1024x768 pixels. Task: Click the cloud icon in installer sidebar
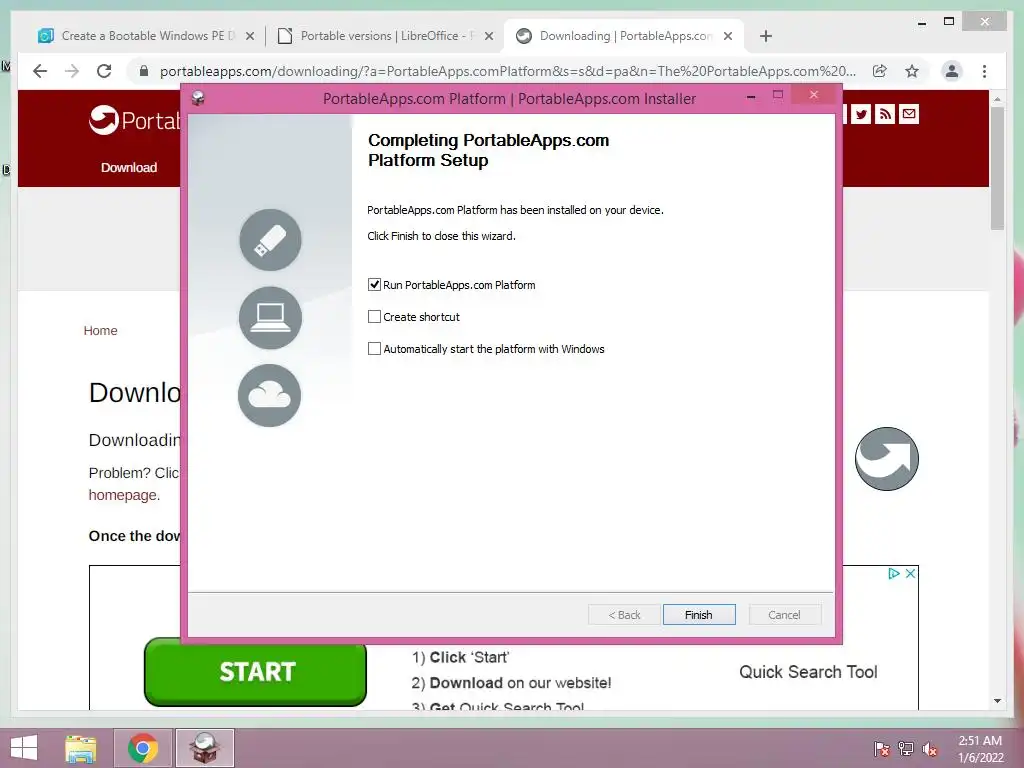point(270,396)
